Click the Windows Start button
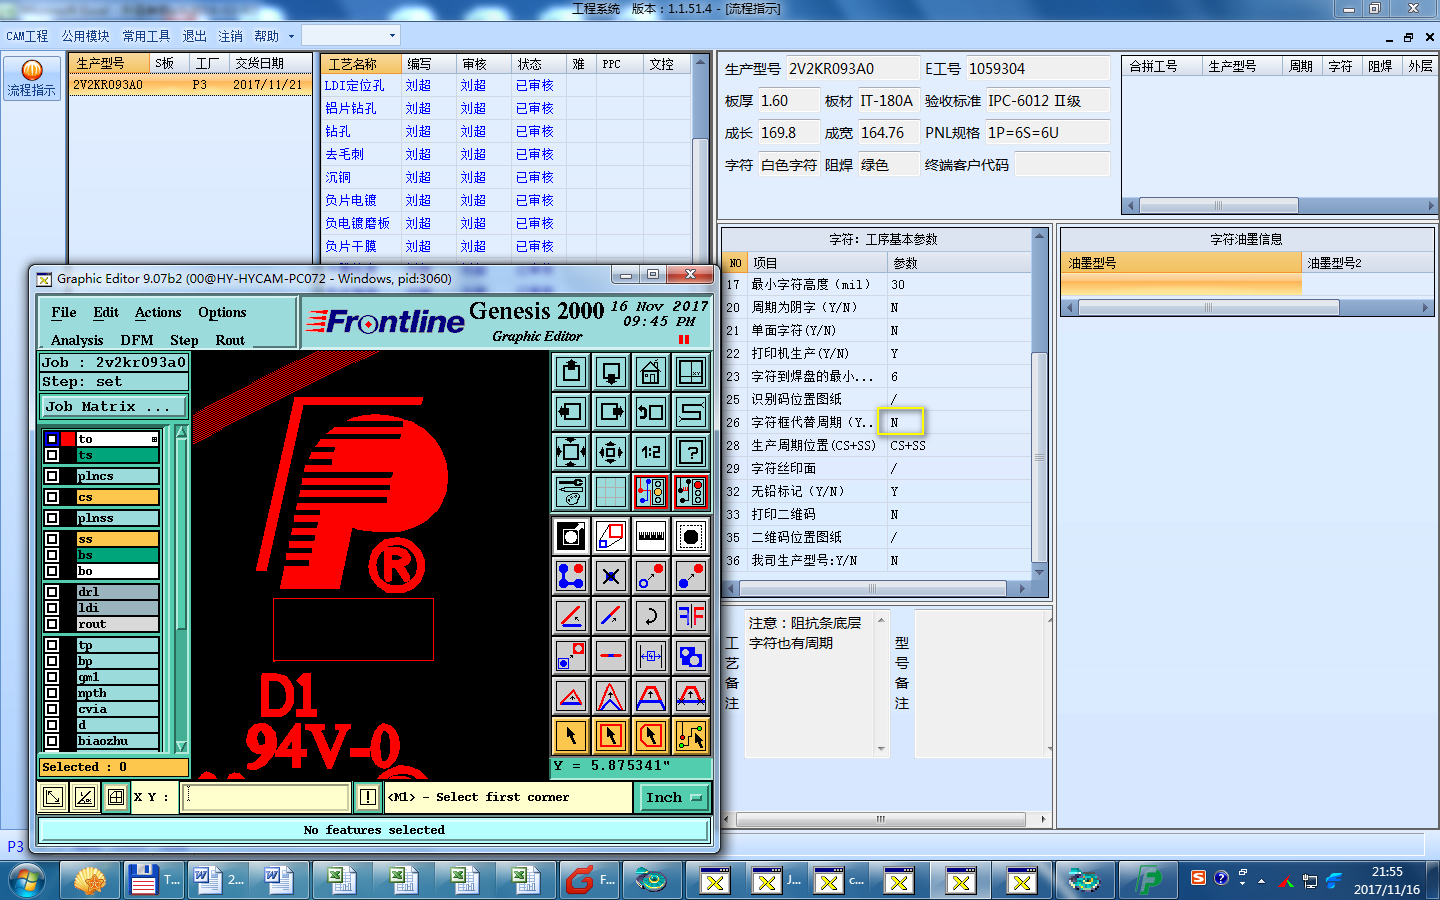 point(27,881)
